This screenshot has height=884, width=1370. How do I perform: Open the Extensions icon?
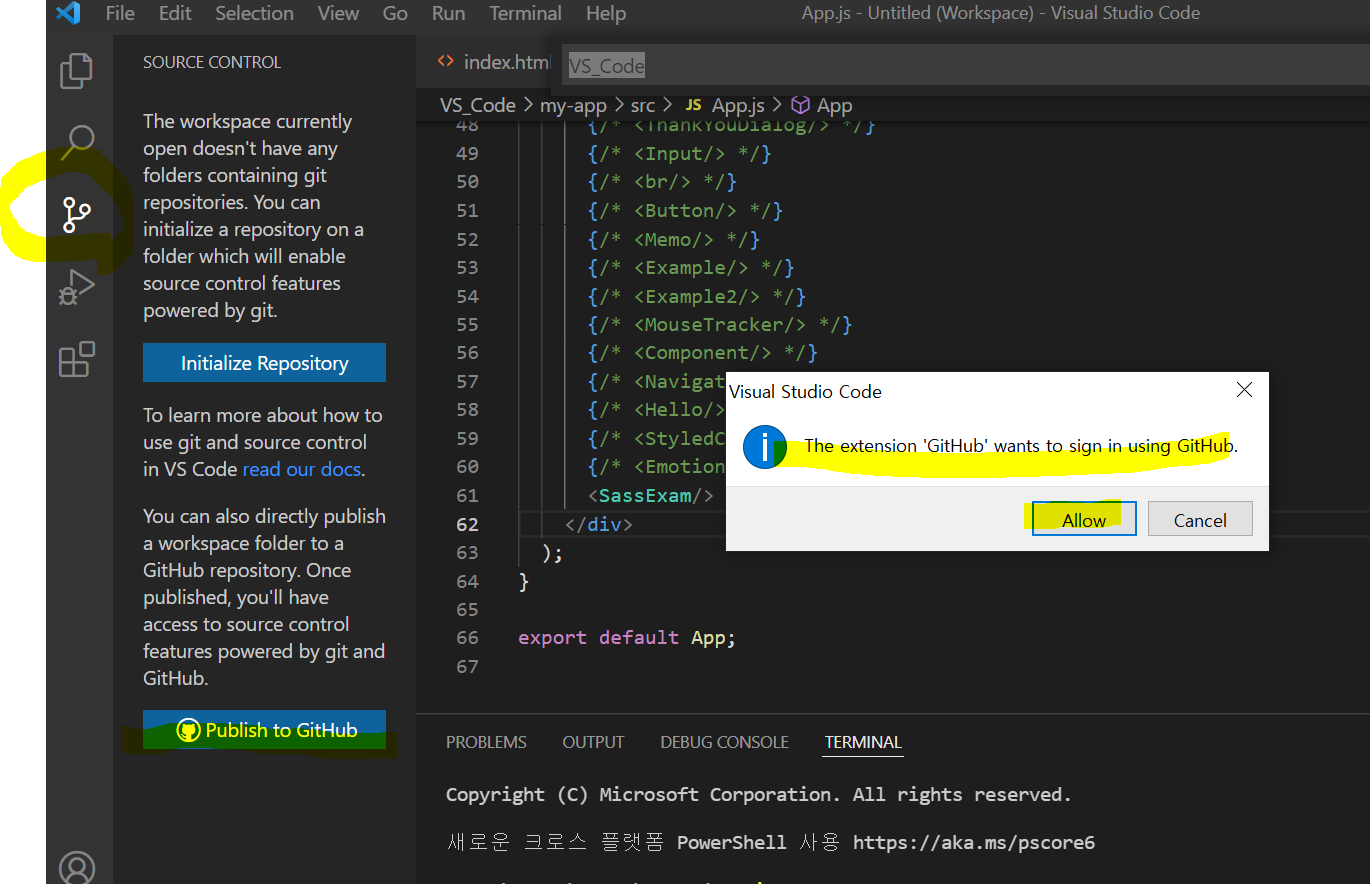coord(78,359)
